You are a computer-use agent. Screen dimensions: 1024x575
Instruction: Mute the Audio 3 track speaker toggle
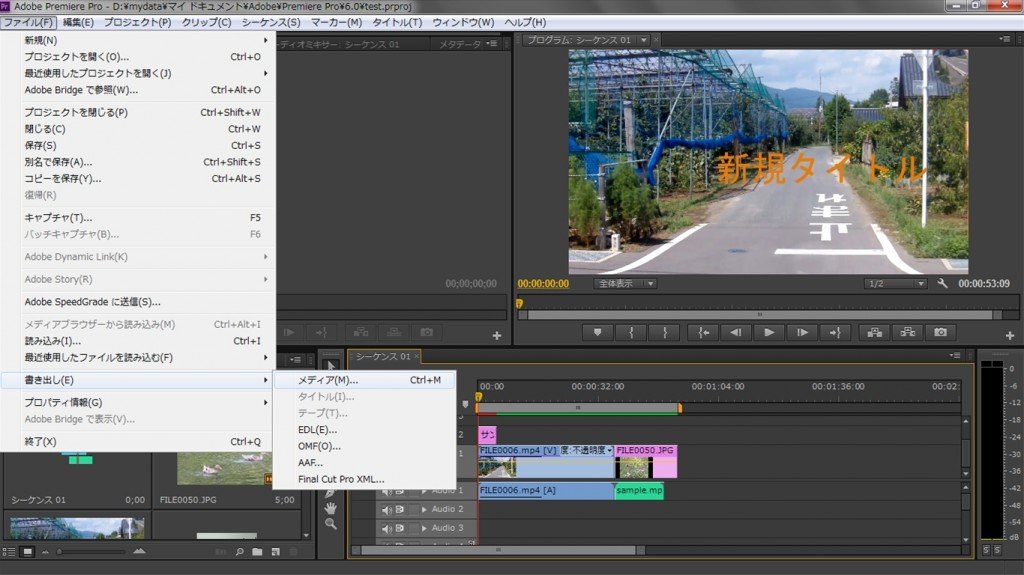387,528
